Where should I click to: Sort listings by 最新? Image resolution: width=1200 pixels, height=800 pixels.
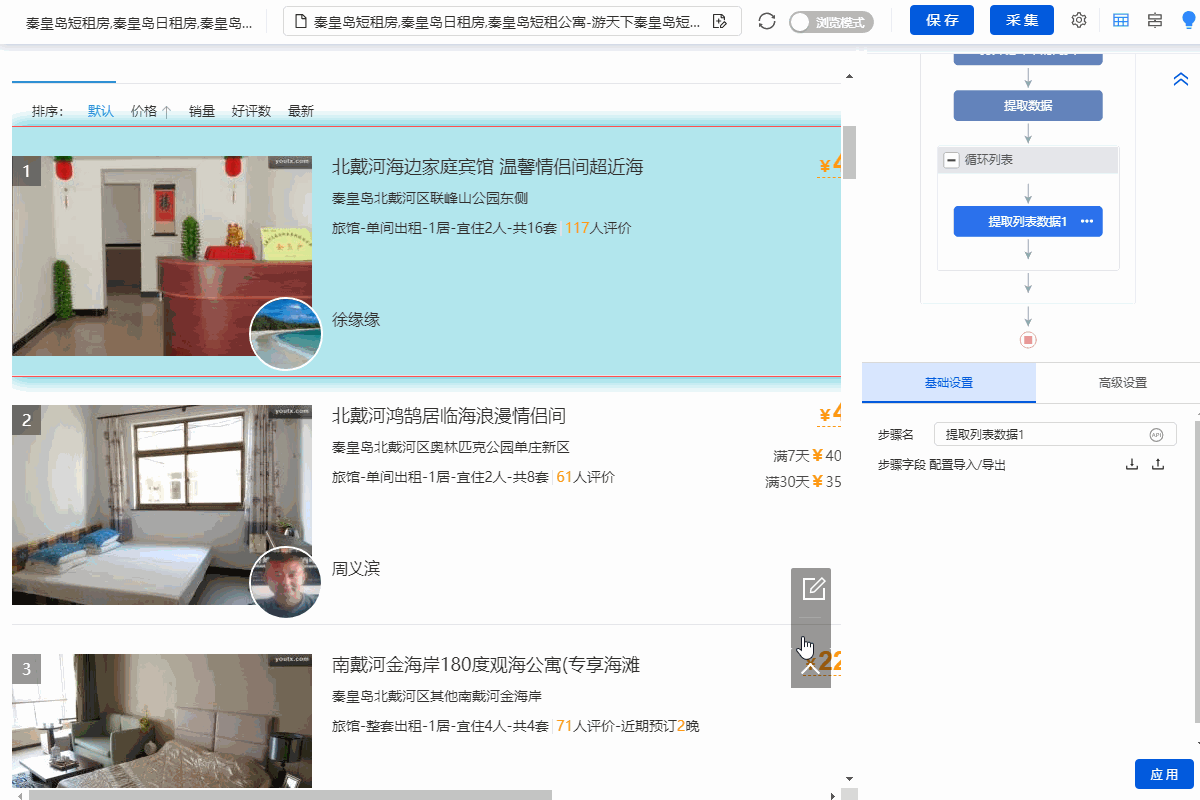coord(301,111)
